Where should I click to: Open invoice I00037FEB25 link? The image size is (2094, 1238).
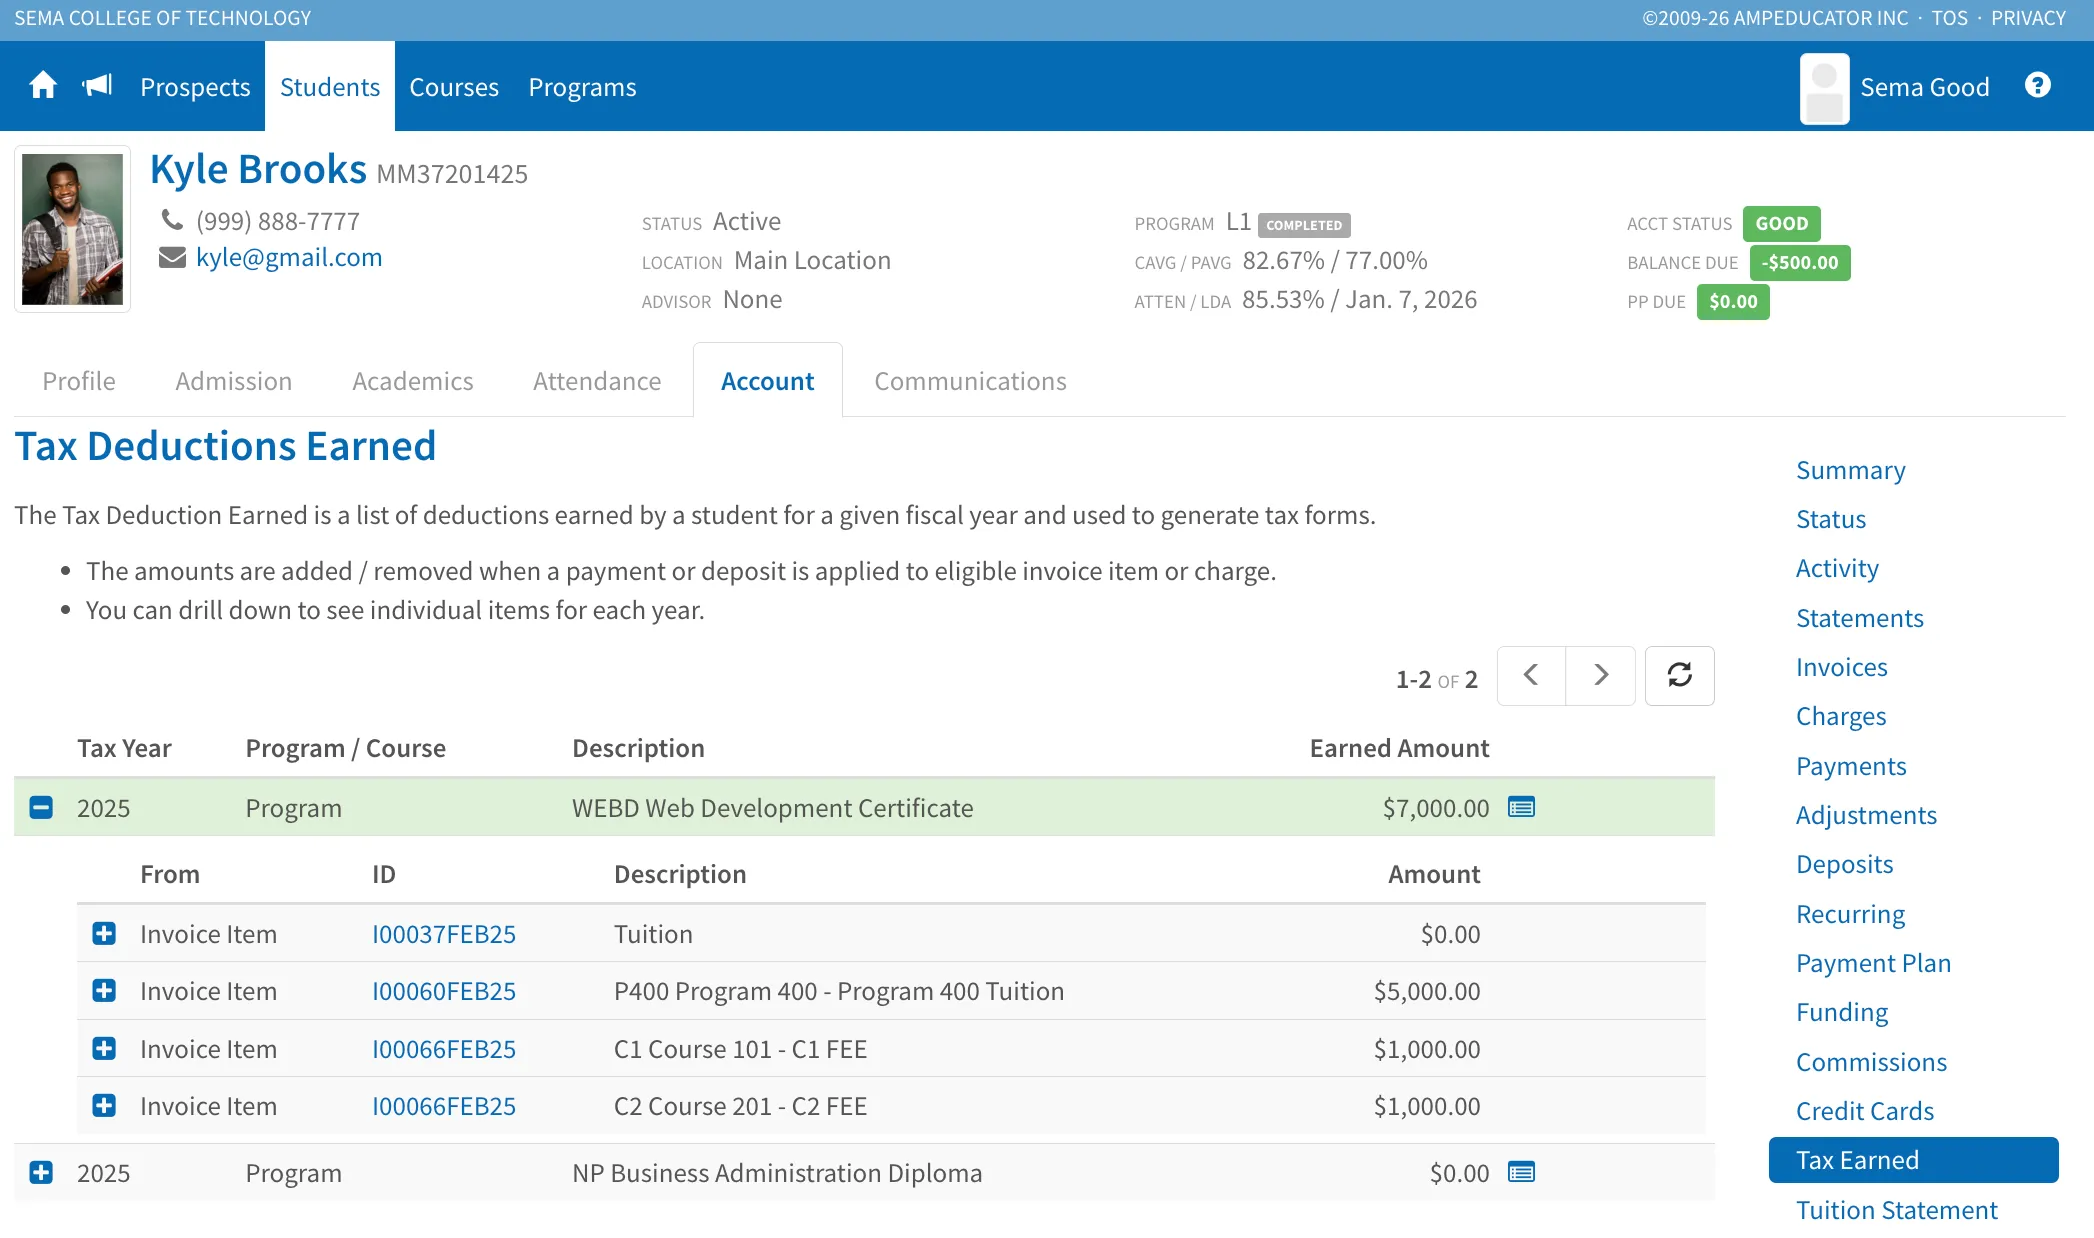[x=444, y=934]
